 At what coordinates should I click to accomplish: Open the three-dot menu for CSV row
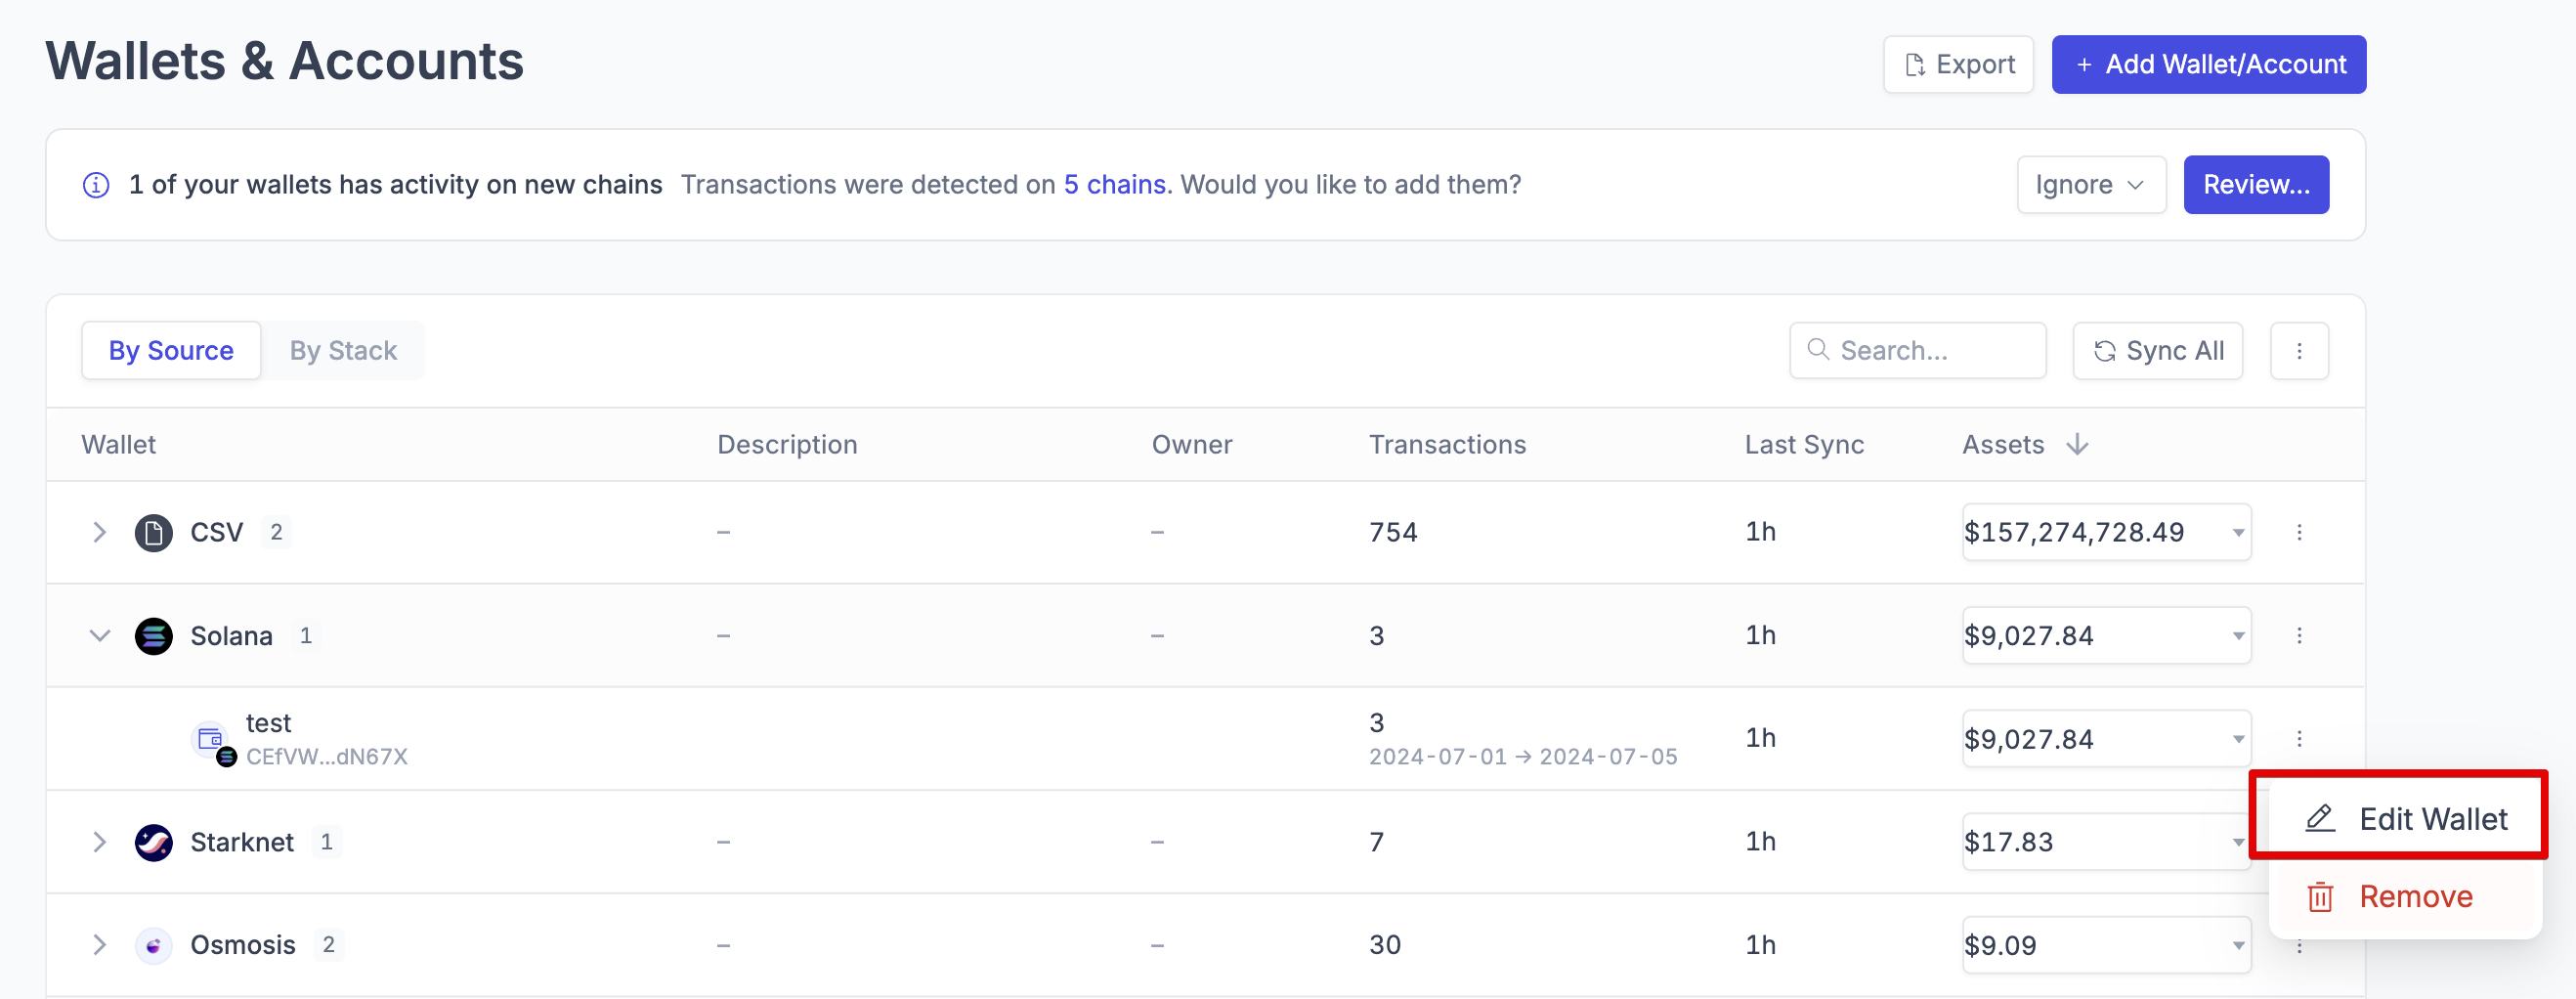[x=2299, y=532]
